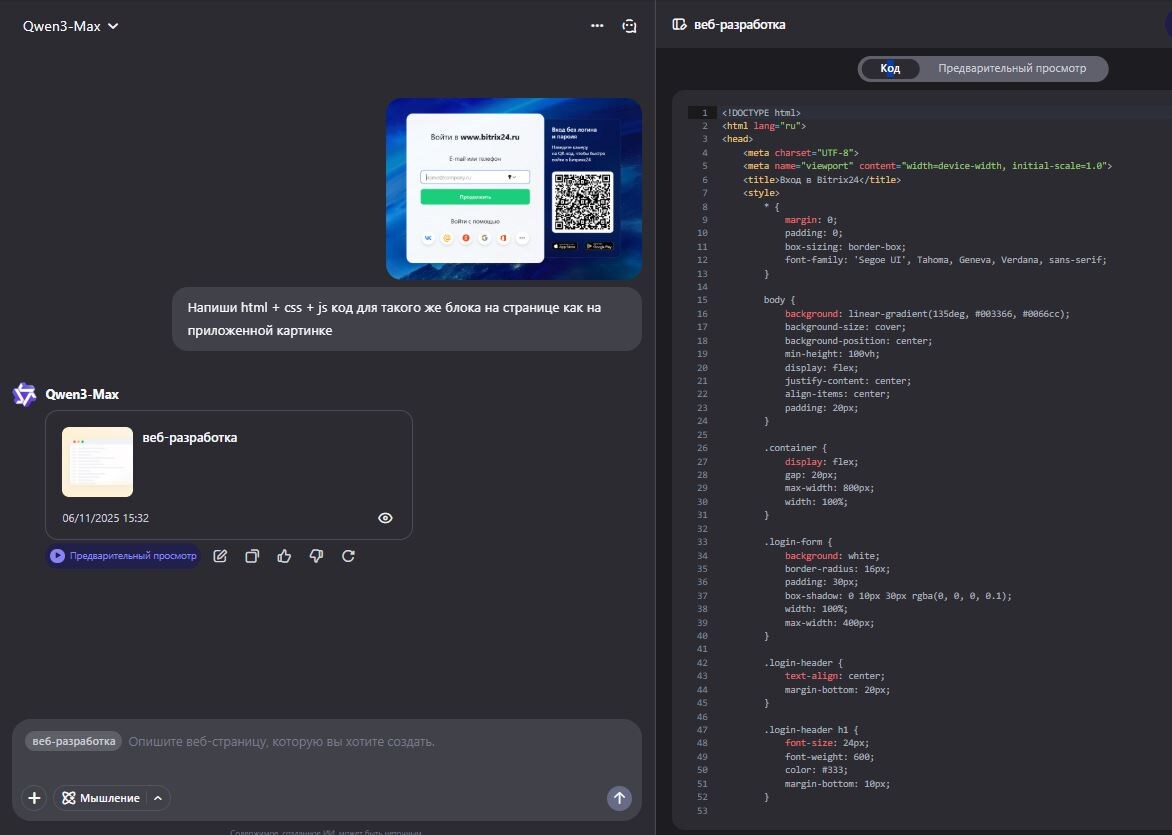The image size is (1172, 835).
Task: Click the .login-form { selector line
Action: (x=798, y=542)
